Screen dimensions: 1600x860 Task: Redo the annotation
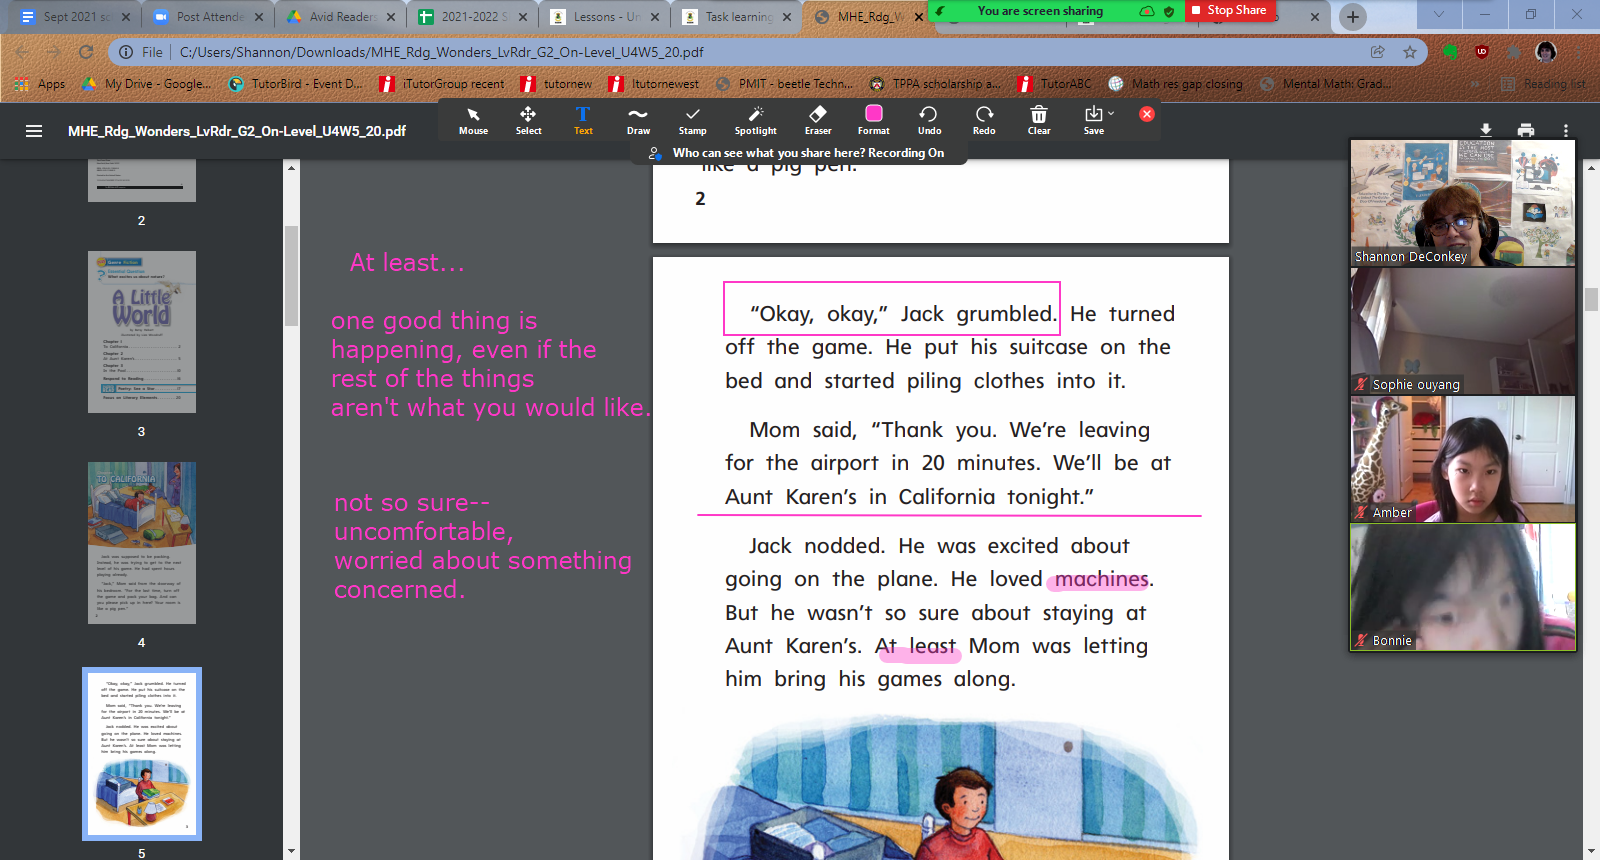pyautogui.click(x=984, y=120)
